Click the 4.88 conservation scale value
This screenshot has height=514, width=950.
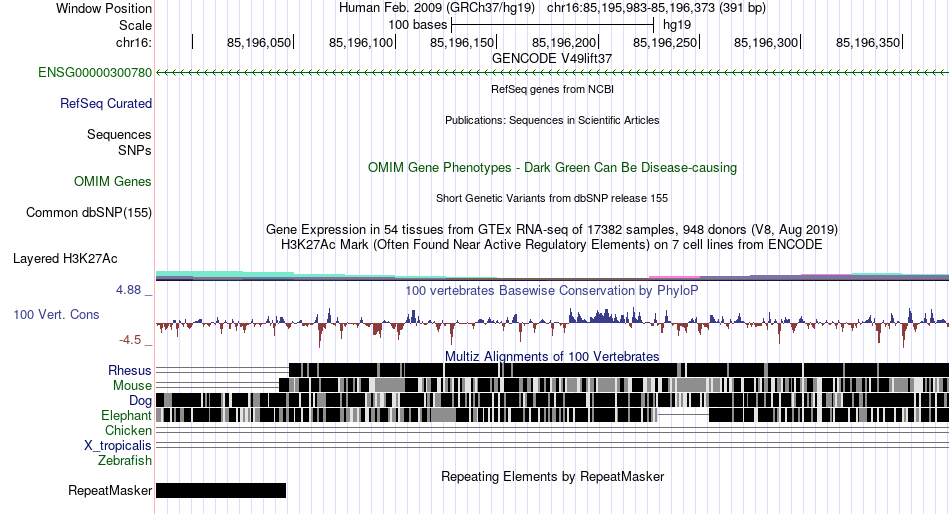click(x=128, y=290)
